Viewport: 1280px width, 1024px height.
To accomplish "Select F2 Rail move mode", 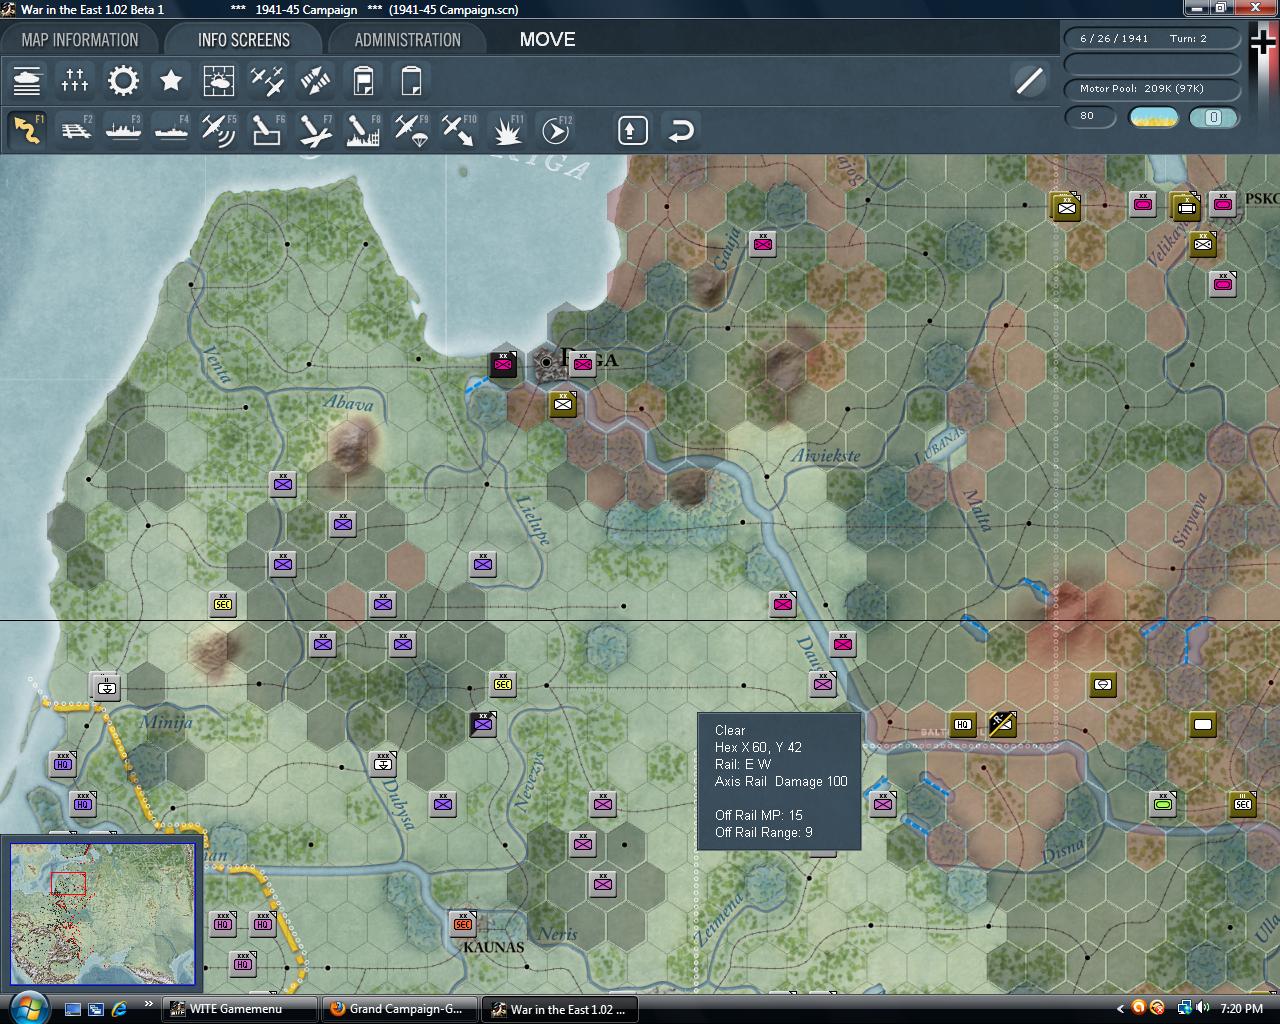I will [x=75, y=130].
